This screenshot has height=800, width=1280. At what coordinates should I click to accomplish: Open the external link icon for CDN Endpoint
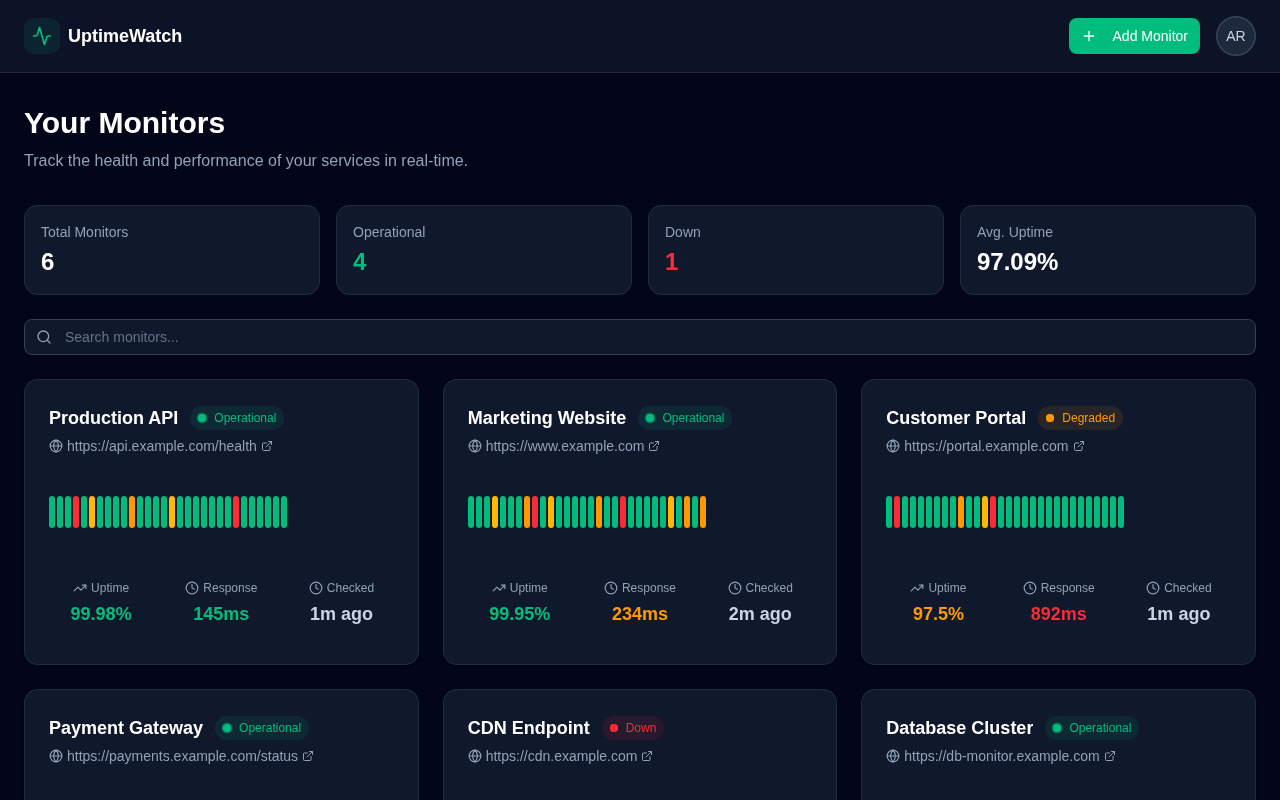[646, 756]
